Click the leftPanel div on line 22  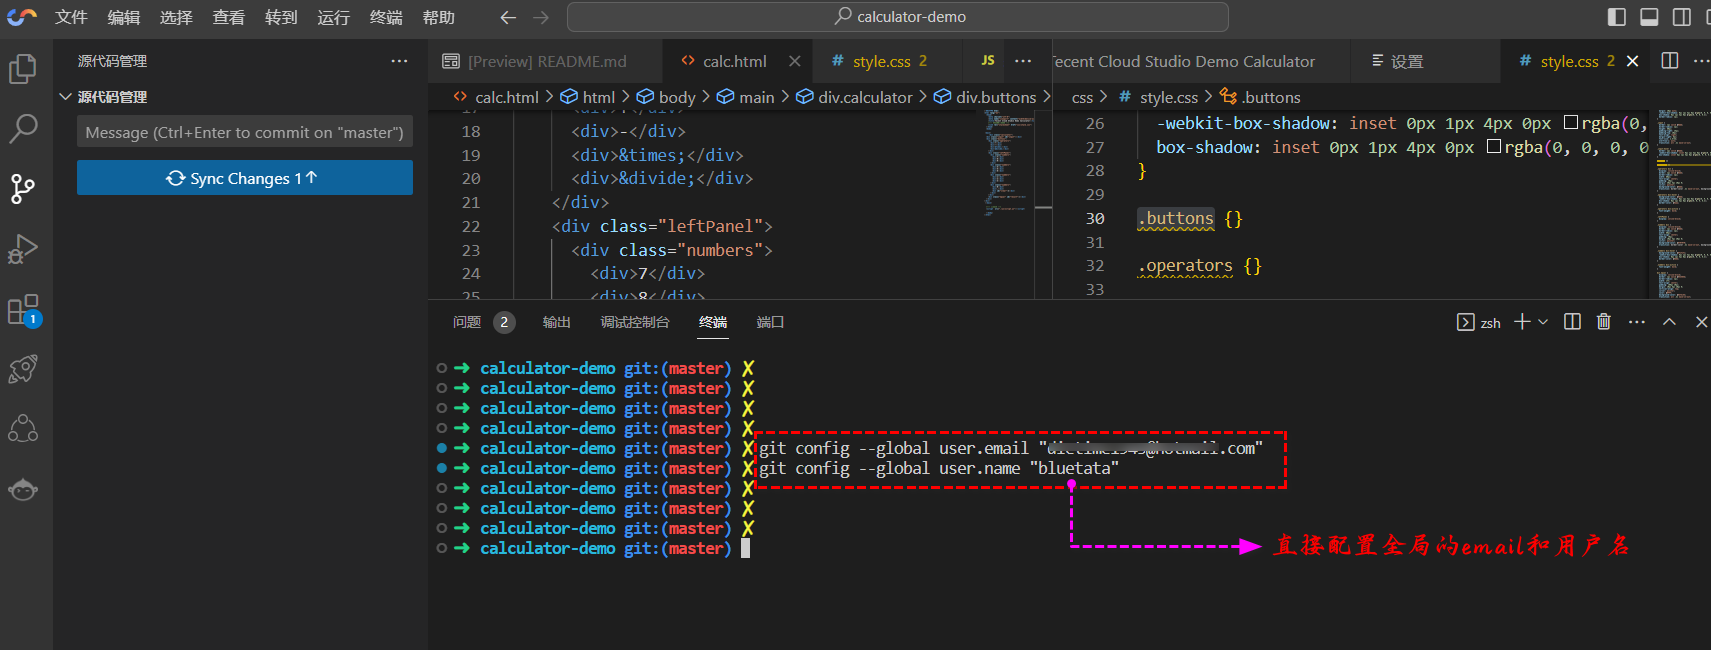(662, 226)
